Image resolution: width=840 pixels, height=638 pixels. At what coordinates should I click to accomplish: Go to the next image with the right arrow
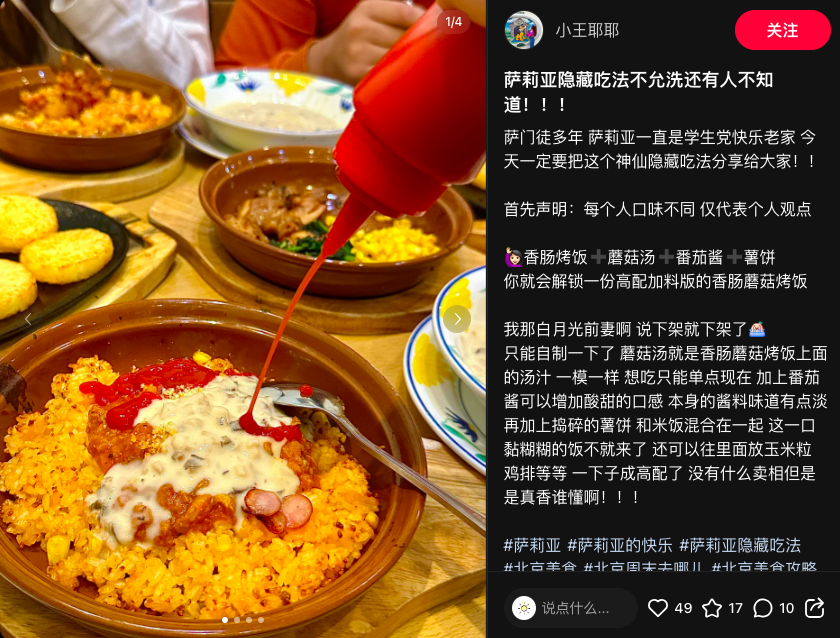[457, 319]
